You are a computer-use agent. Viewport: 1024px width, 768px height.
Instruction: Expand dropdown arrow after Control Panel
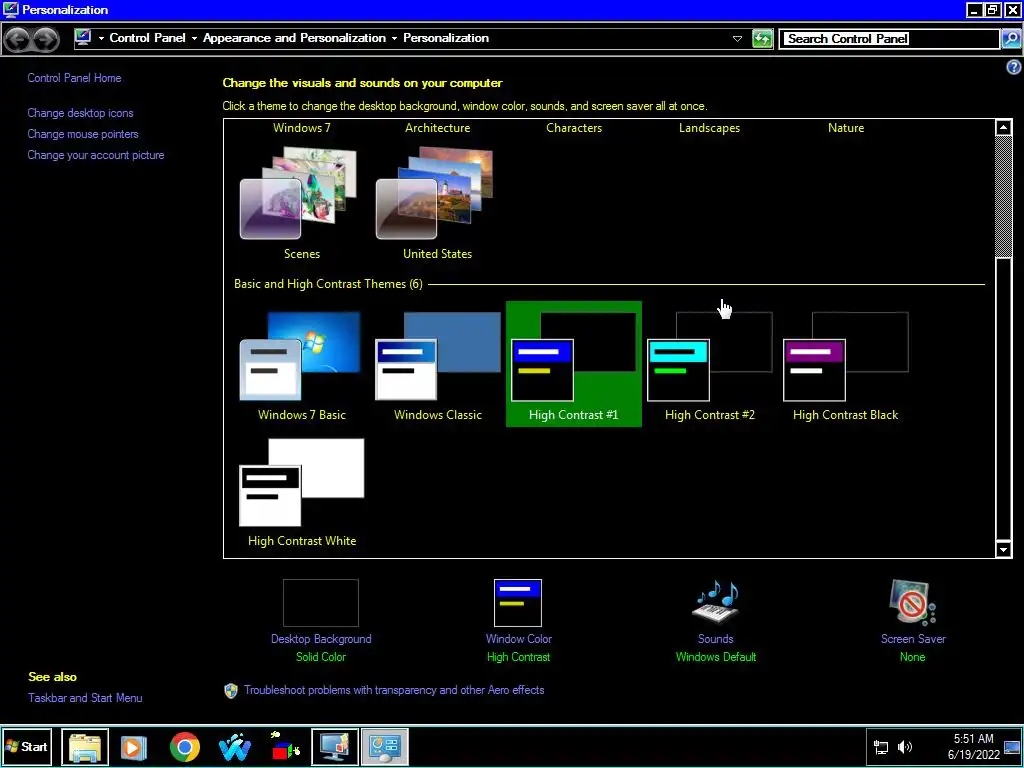tap(194, 39)
